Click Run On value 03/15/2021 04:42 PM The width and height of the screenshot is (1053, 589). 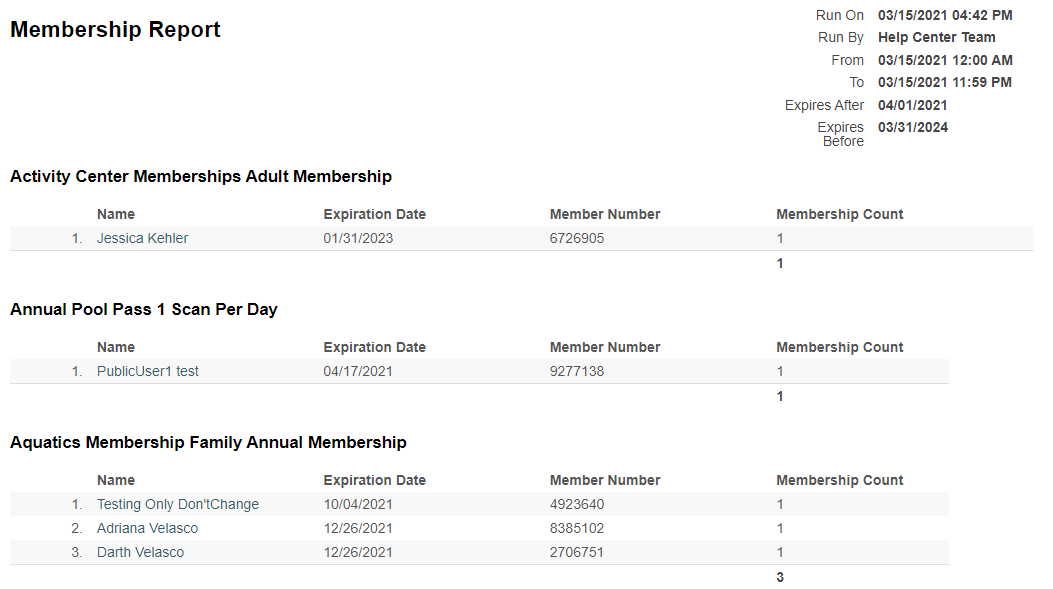pos(945,15)
